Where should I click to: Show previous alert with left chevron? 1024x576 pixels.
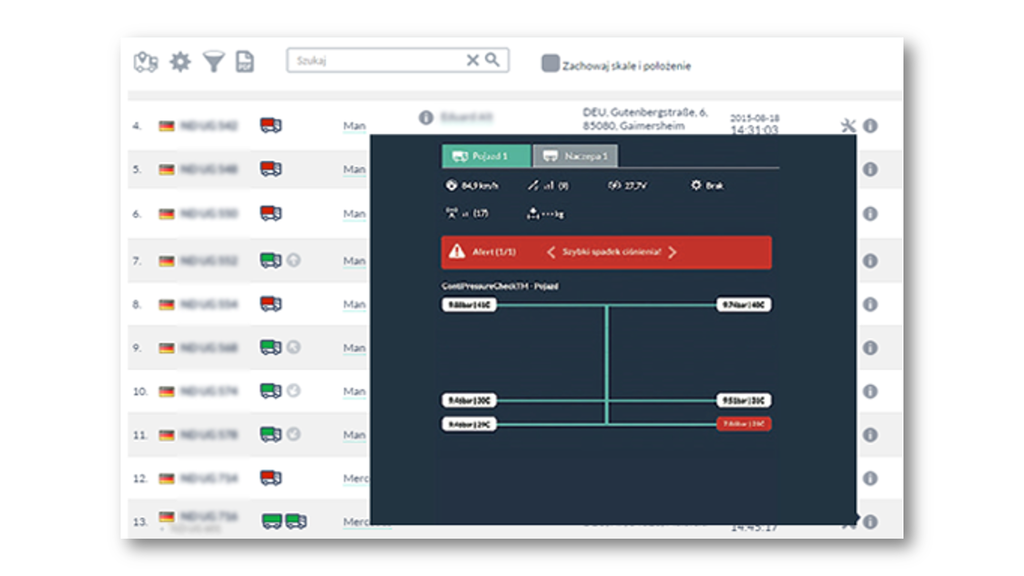(551, 252)
